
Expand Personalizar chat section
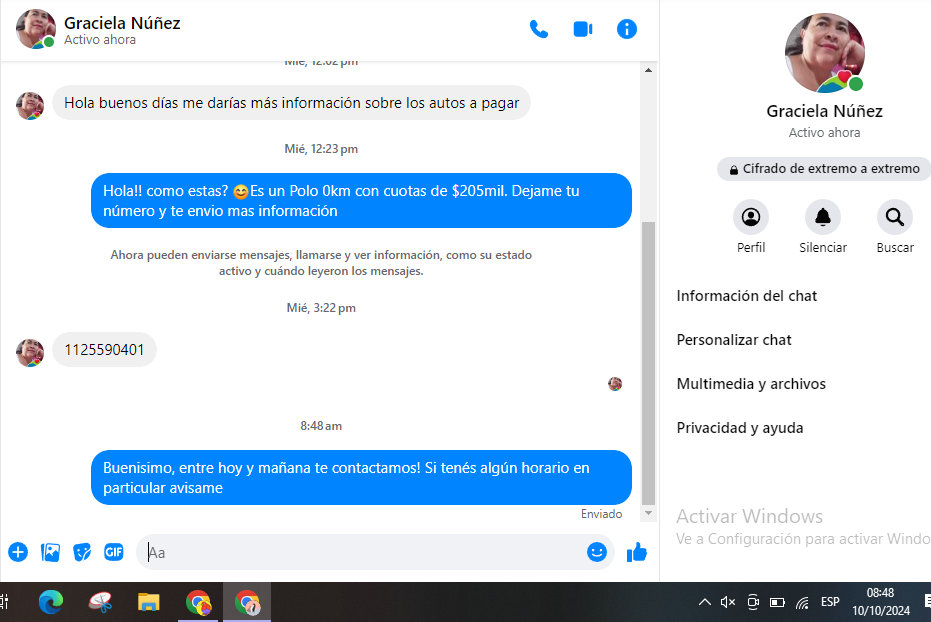coord(734,340)
